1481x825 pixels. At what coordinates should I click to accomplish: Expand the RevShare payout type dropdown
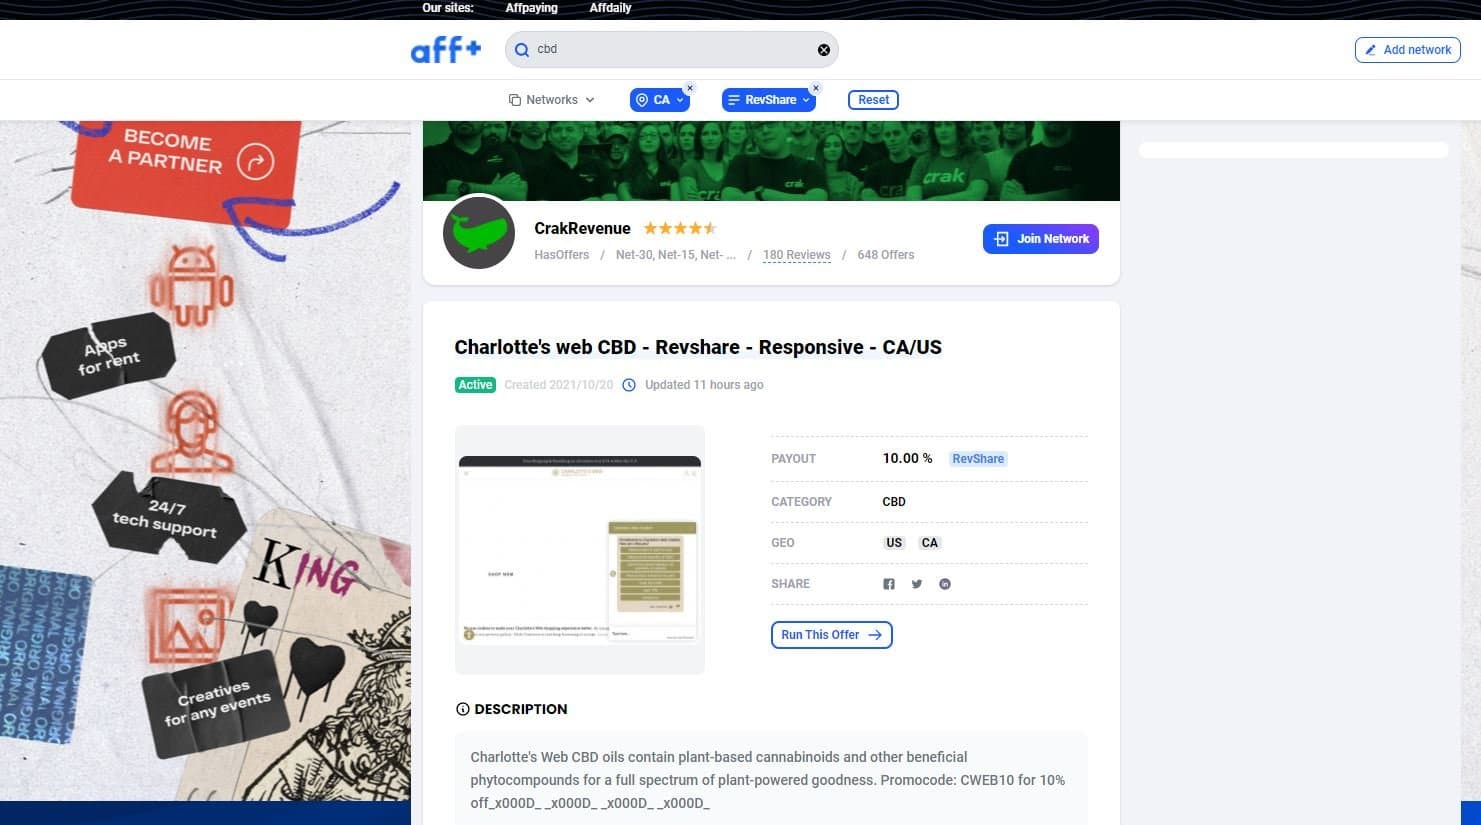pyautogui.click(x=769, y=100)
